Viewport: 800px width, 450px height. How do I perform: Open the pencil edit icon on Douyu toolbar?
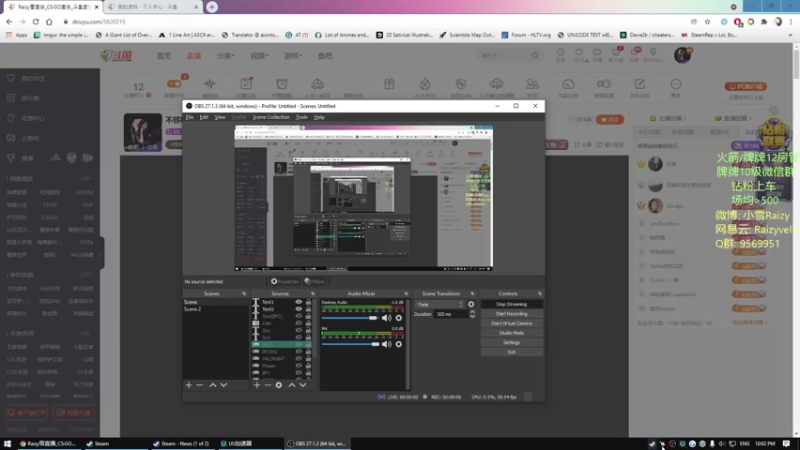(640, 84)
